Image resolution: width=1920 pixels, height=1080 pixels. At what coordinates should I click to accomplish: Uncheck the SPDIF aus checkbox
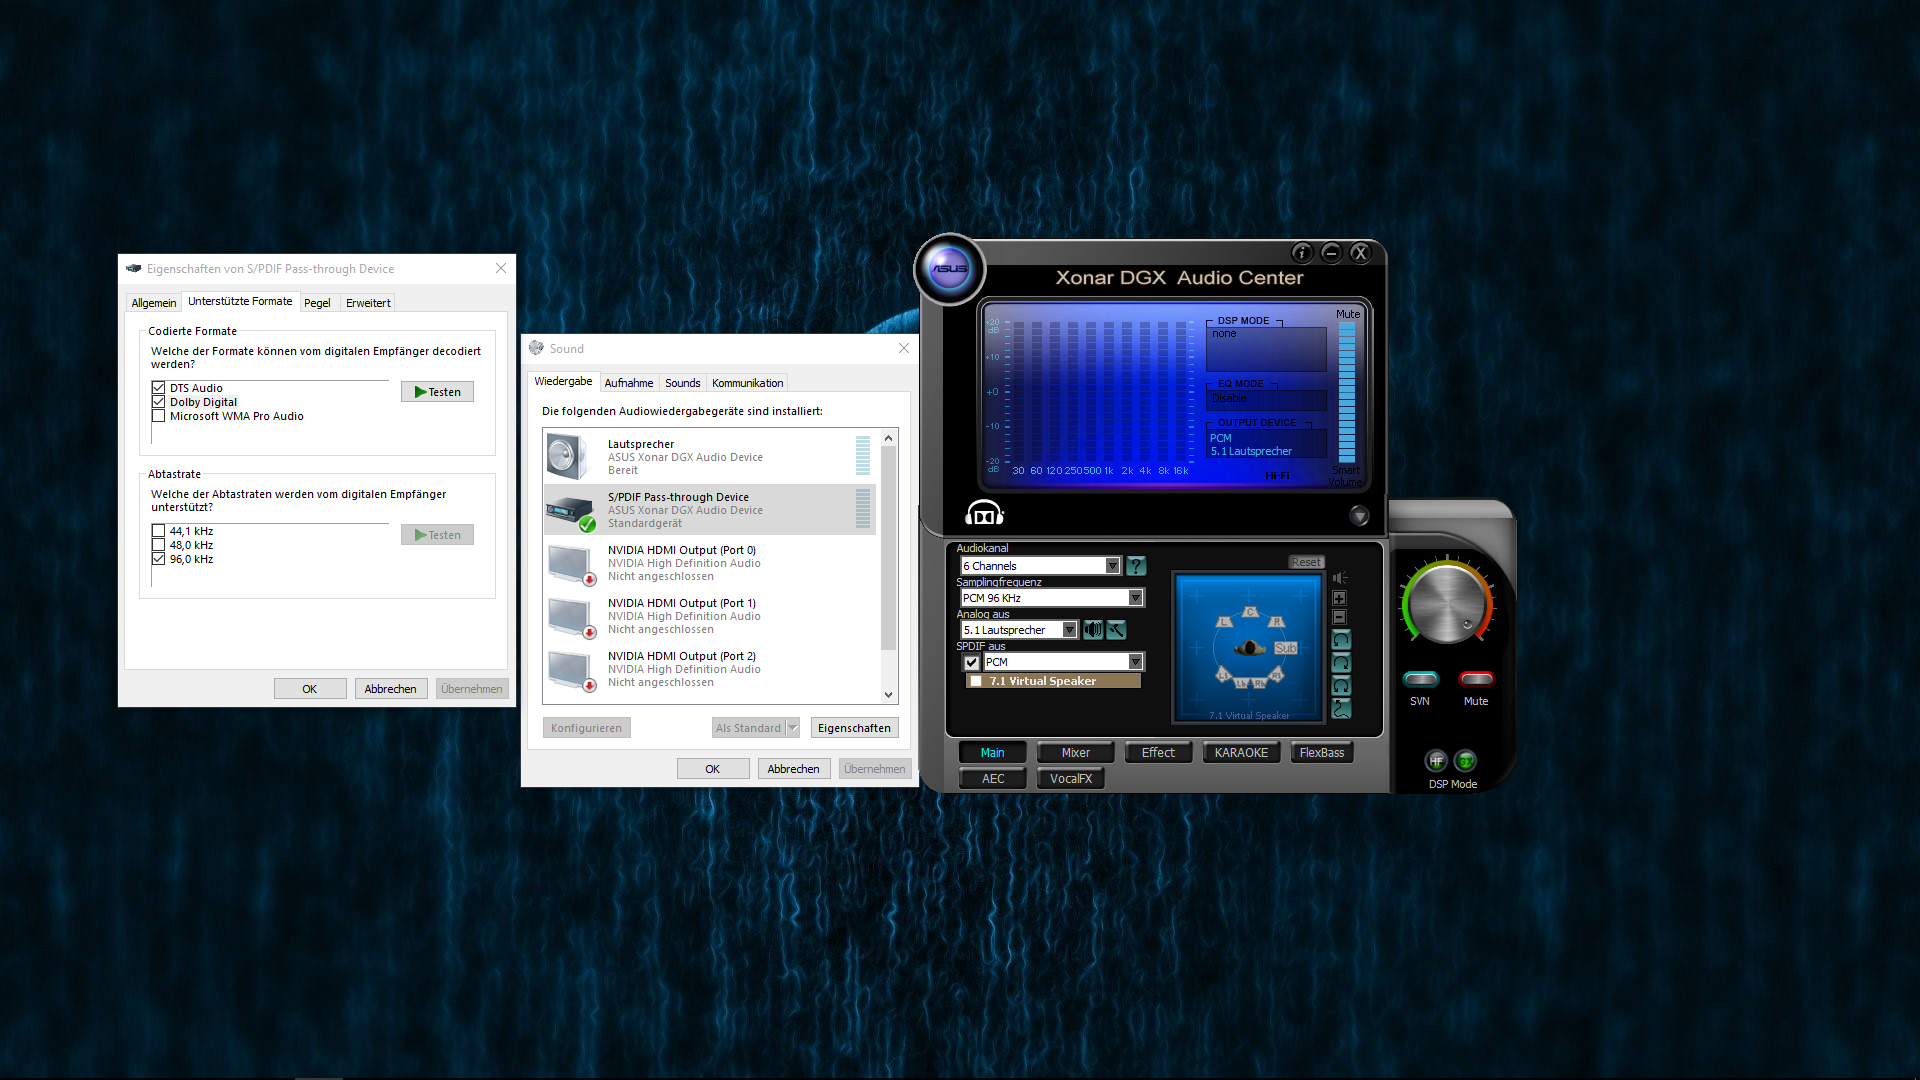pos(971,662)
